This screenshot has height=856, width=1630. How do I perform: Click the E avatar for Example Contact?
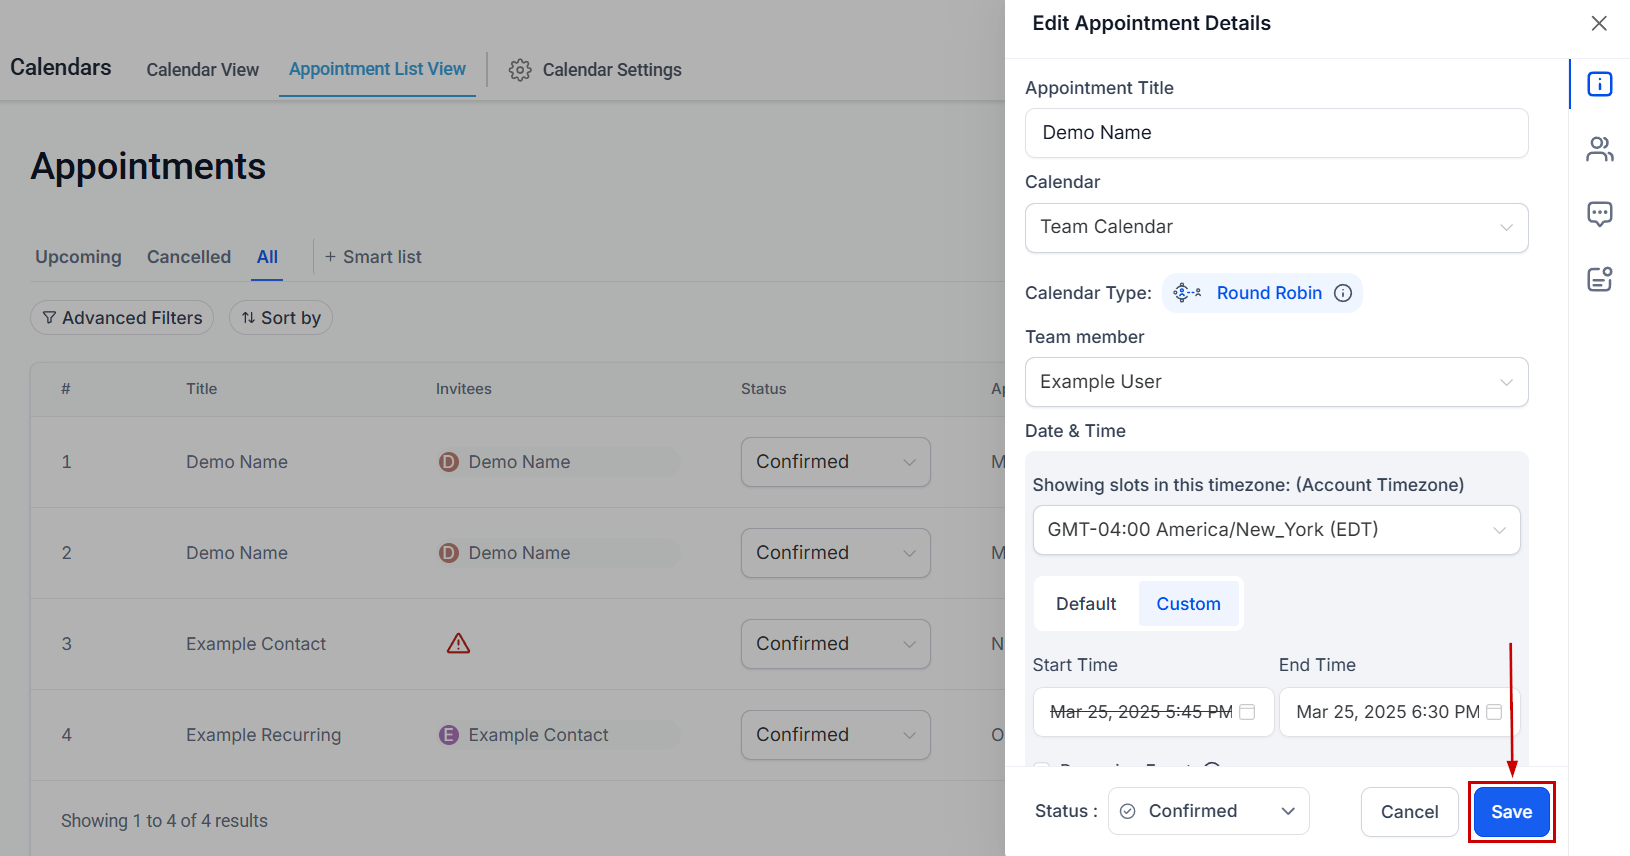point(449,735)
